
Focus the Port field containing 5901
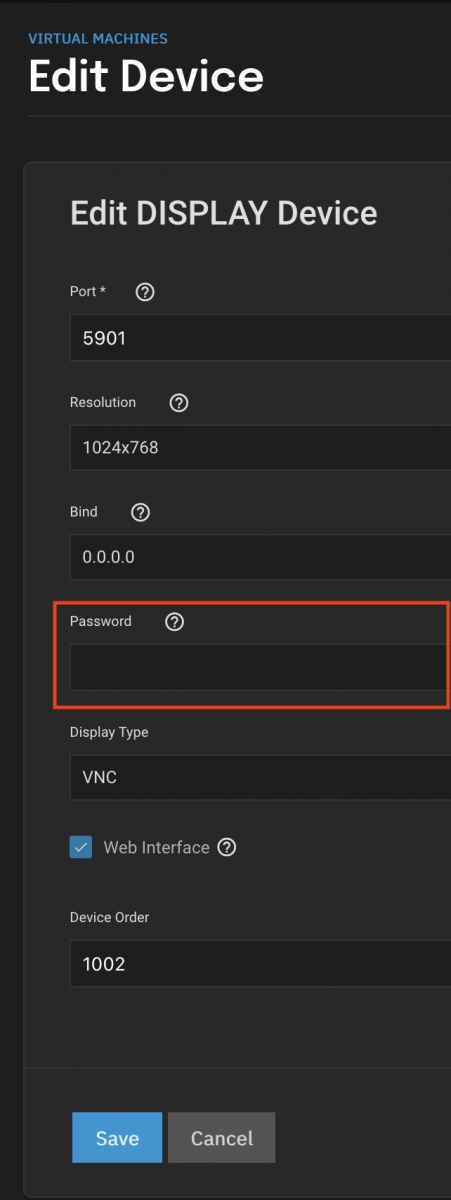pyautogui.click(x=260, y=338)
